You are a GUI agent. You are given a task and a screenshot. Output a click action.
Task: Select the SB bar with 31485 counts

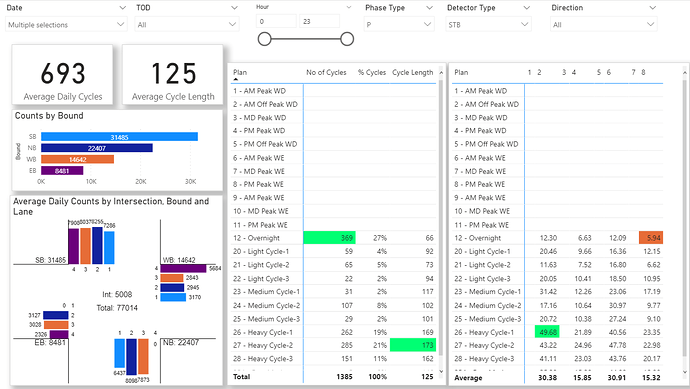[119, 137]
